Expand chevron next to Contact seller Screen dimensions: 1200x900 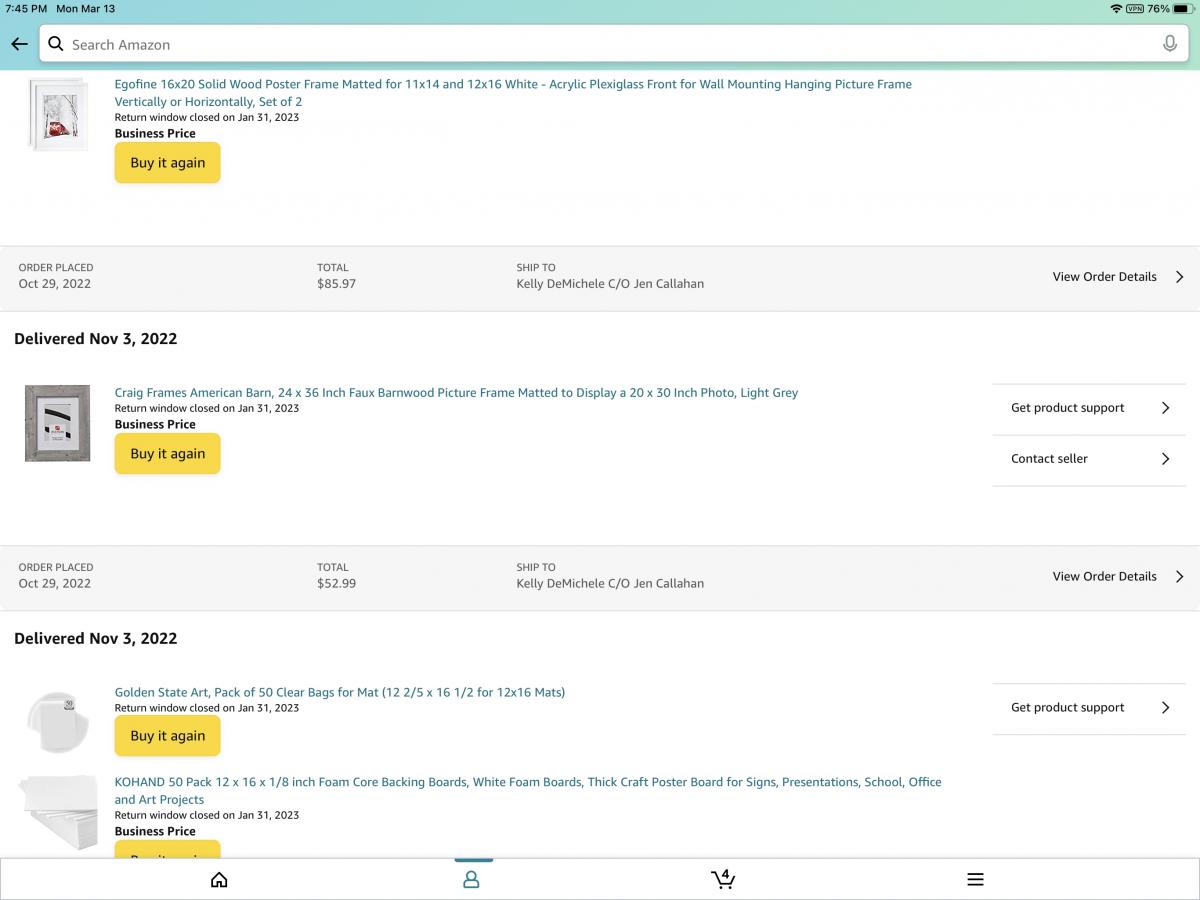point(1165,459)
